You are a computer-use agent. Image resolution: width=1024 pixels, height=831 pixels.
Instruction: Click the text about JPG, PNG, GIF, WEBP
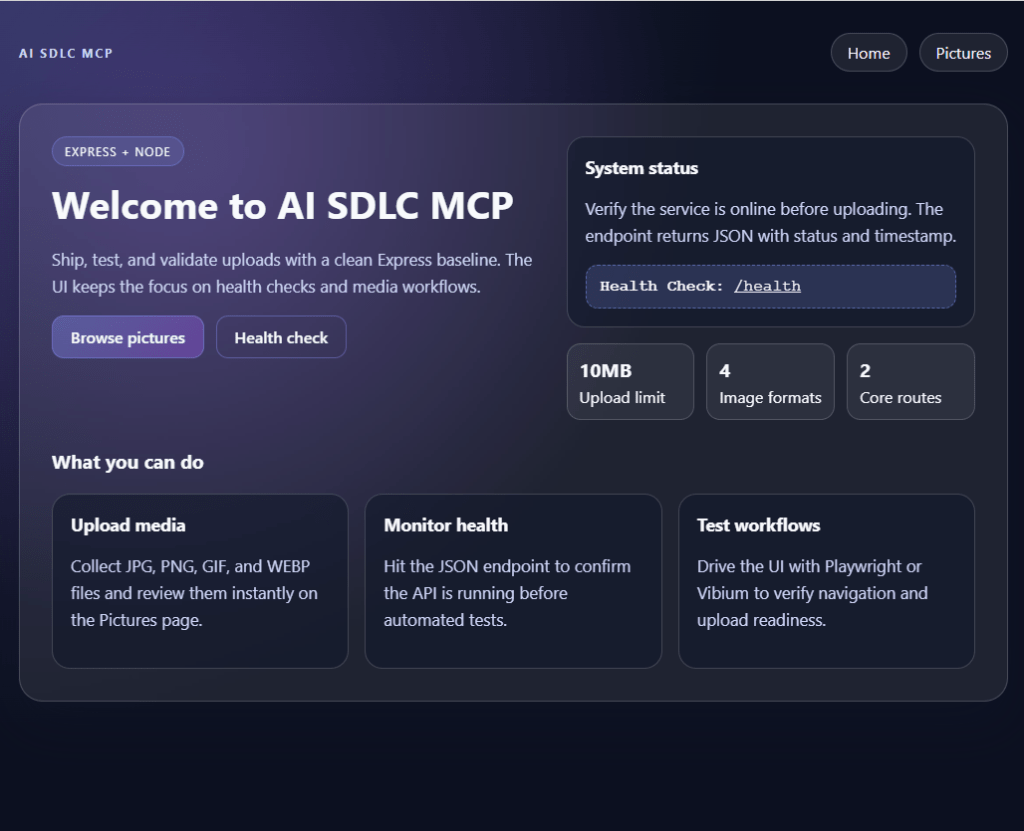[194, 593]
